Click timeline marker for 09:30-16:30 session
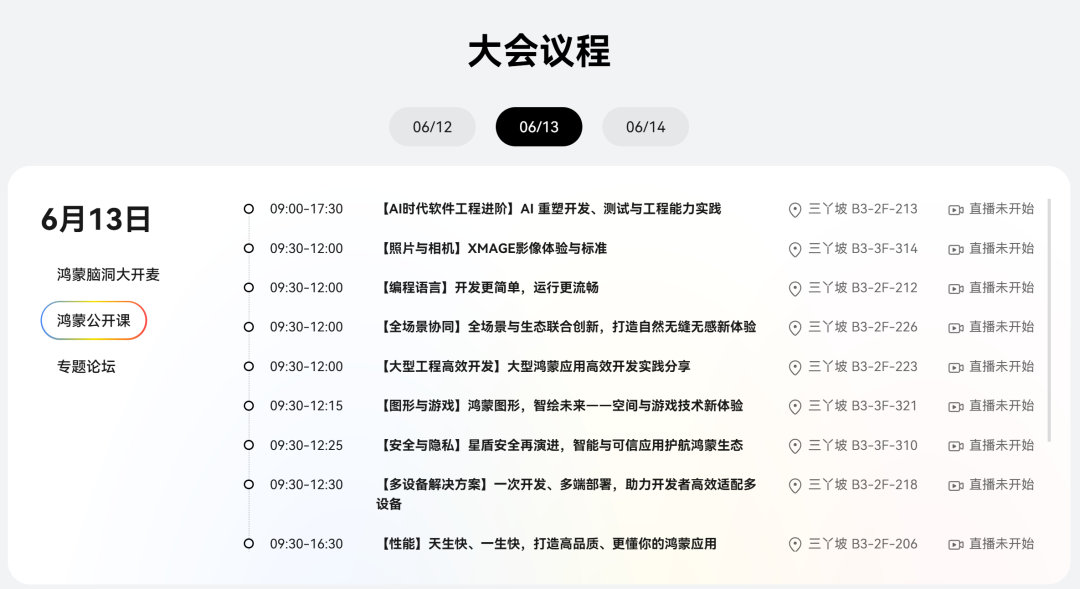The width and height of the screenshot is (1080, 589). 249,544
